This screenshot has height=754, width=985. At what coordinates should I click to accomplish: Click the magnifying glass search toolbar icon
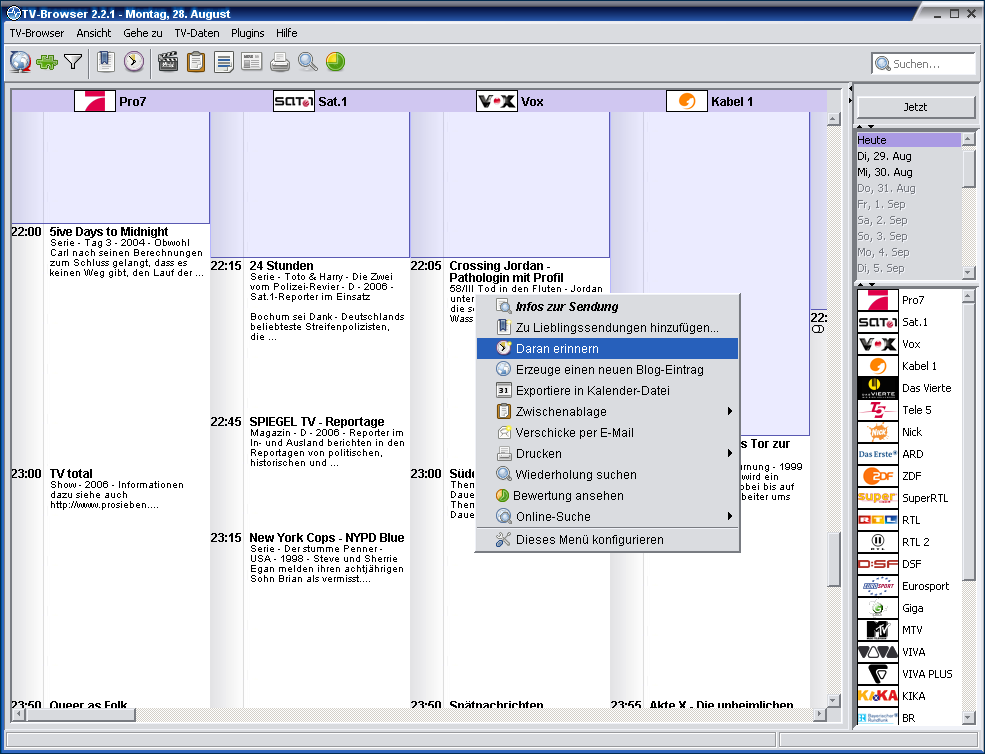307,62
